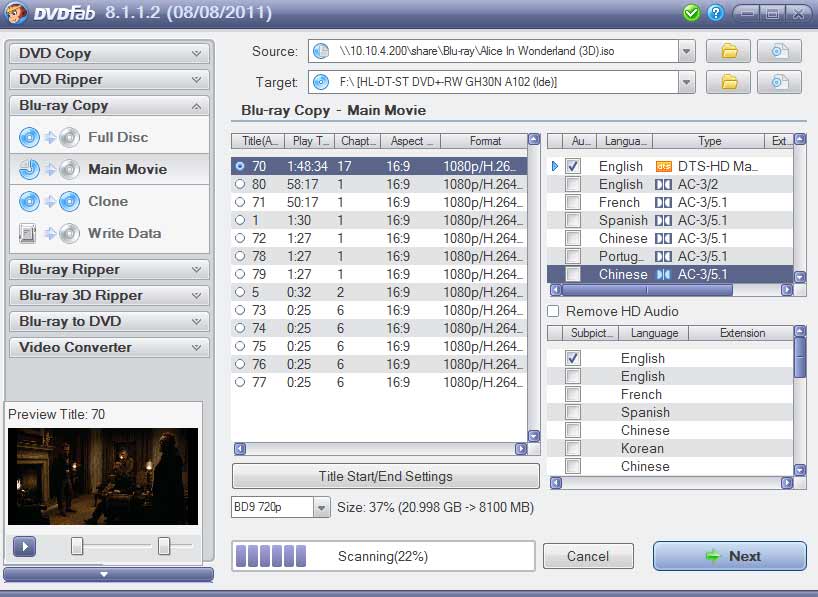818x597 pixels.
Task: Select the Main Movie mode
Action: (109, 169)
